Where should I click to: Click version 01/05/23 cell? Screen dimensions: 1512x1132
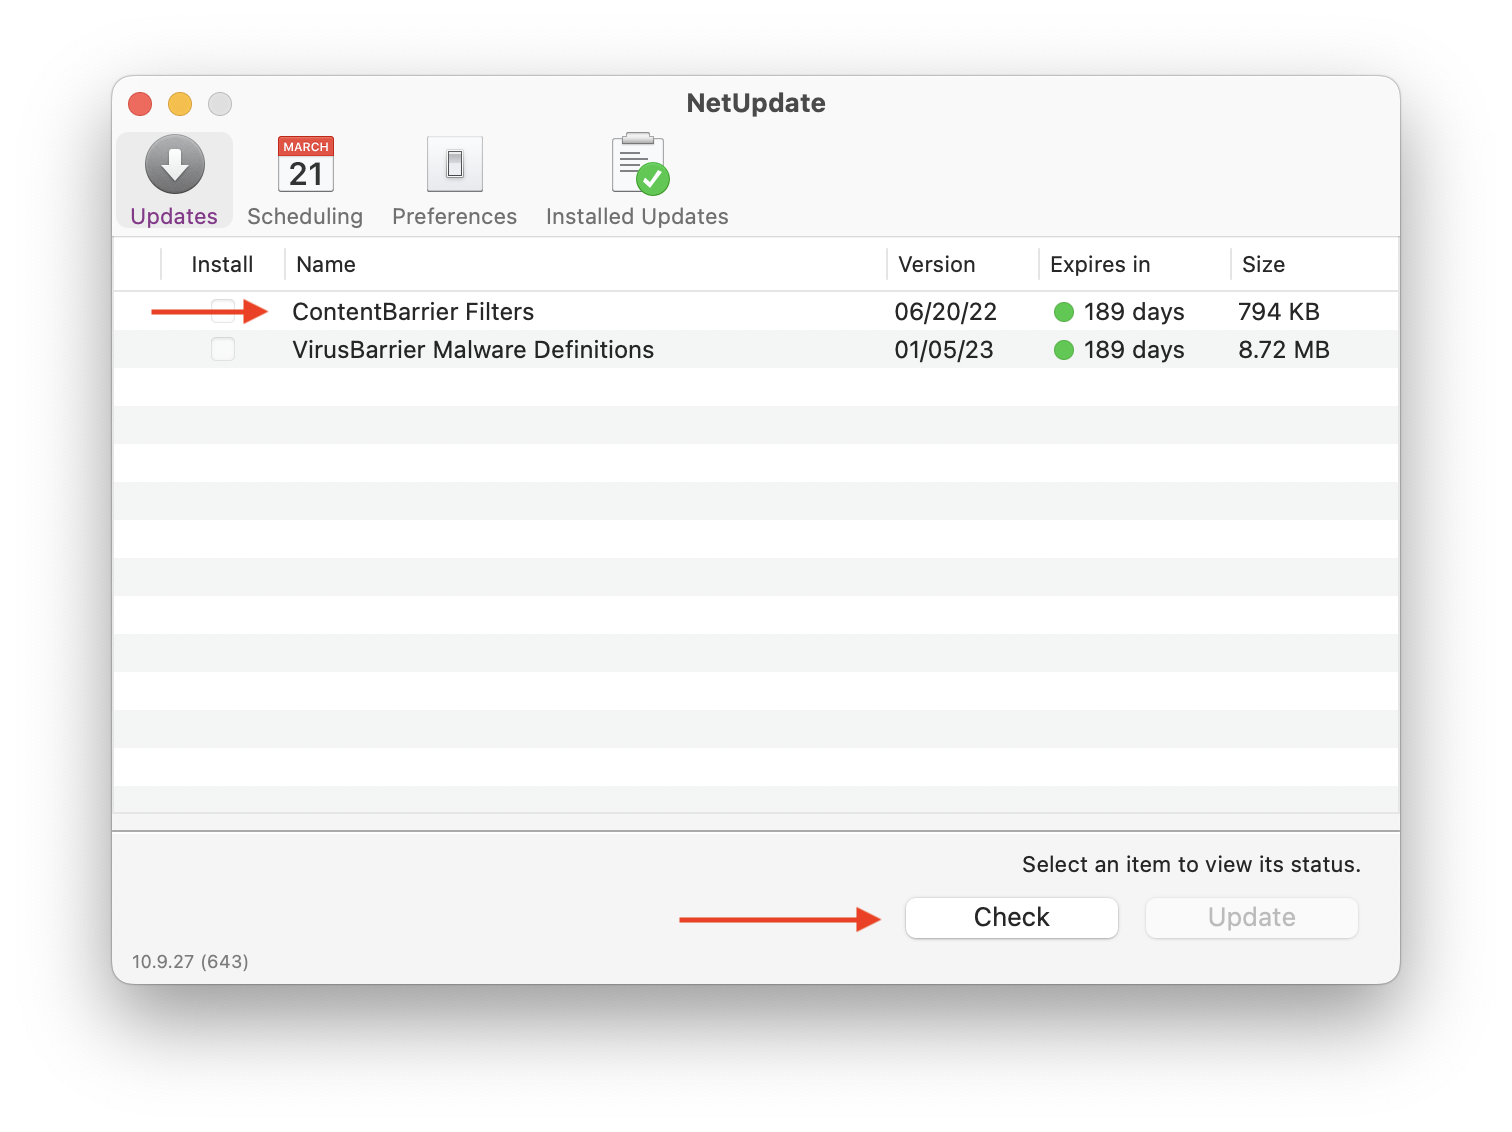(x=944, y=350)
